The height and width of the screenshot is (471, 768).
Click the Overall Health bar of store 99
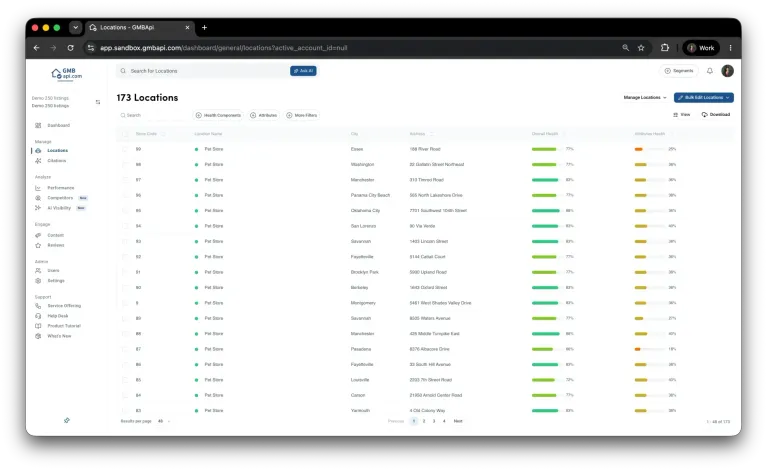coord(546,149)
